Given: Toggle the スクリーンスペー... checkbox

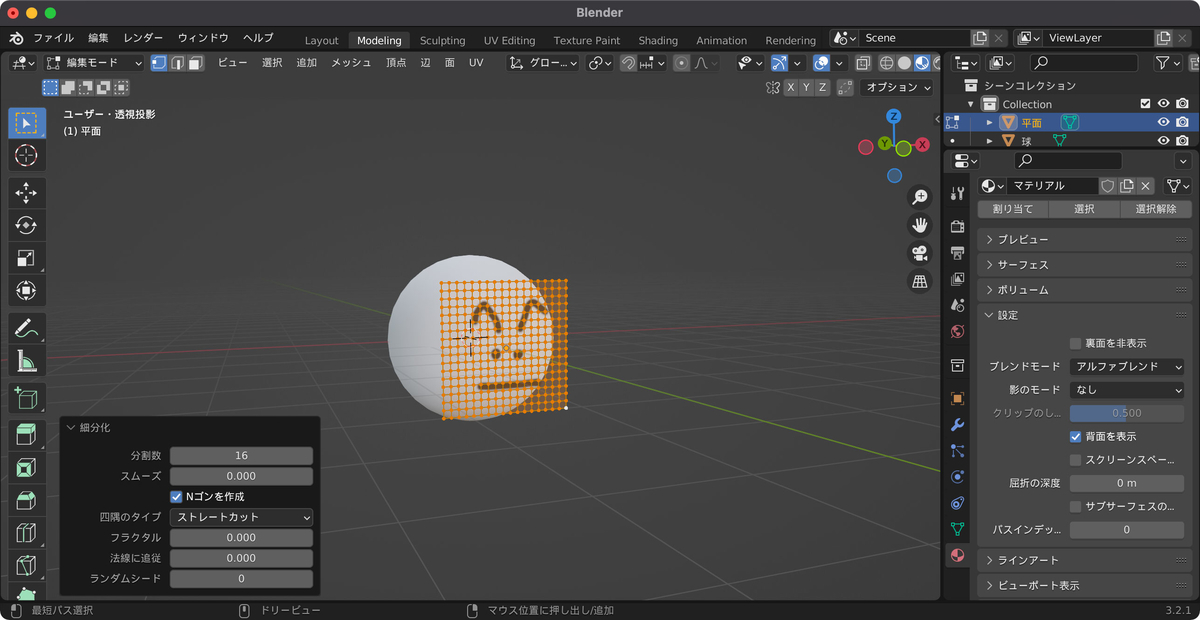Looking at the screenshot, I should click(1076, 460).
